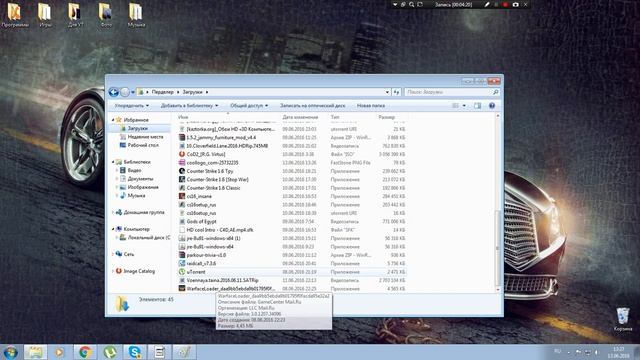This screenshot has width=640, height=360.
Task: Click the Explorer forward arrow button
Action: click(125, 92)
